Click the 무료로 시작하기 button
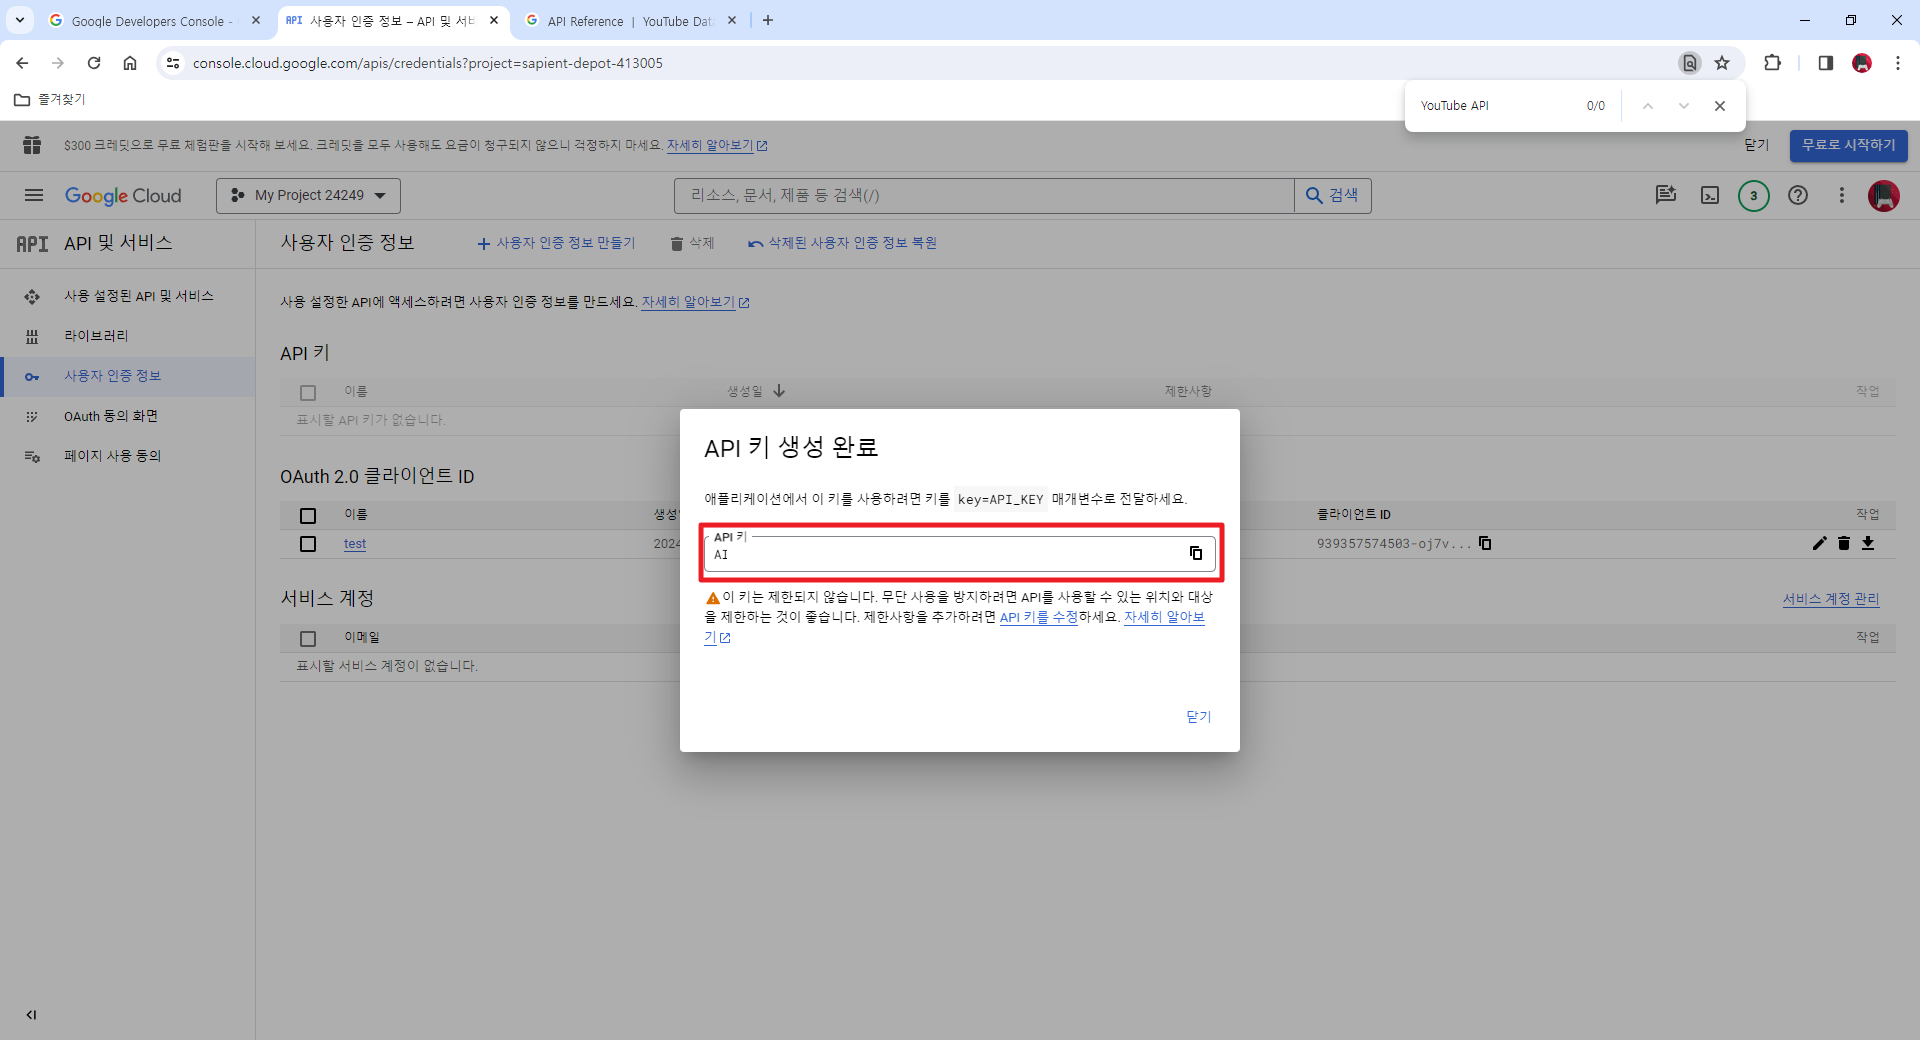The height and width of the screenshot is (1040, 1920). [x=1849, y=145]
